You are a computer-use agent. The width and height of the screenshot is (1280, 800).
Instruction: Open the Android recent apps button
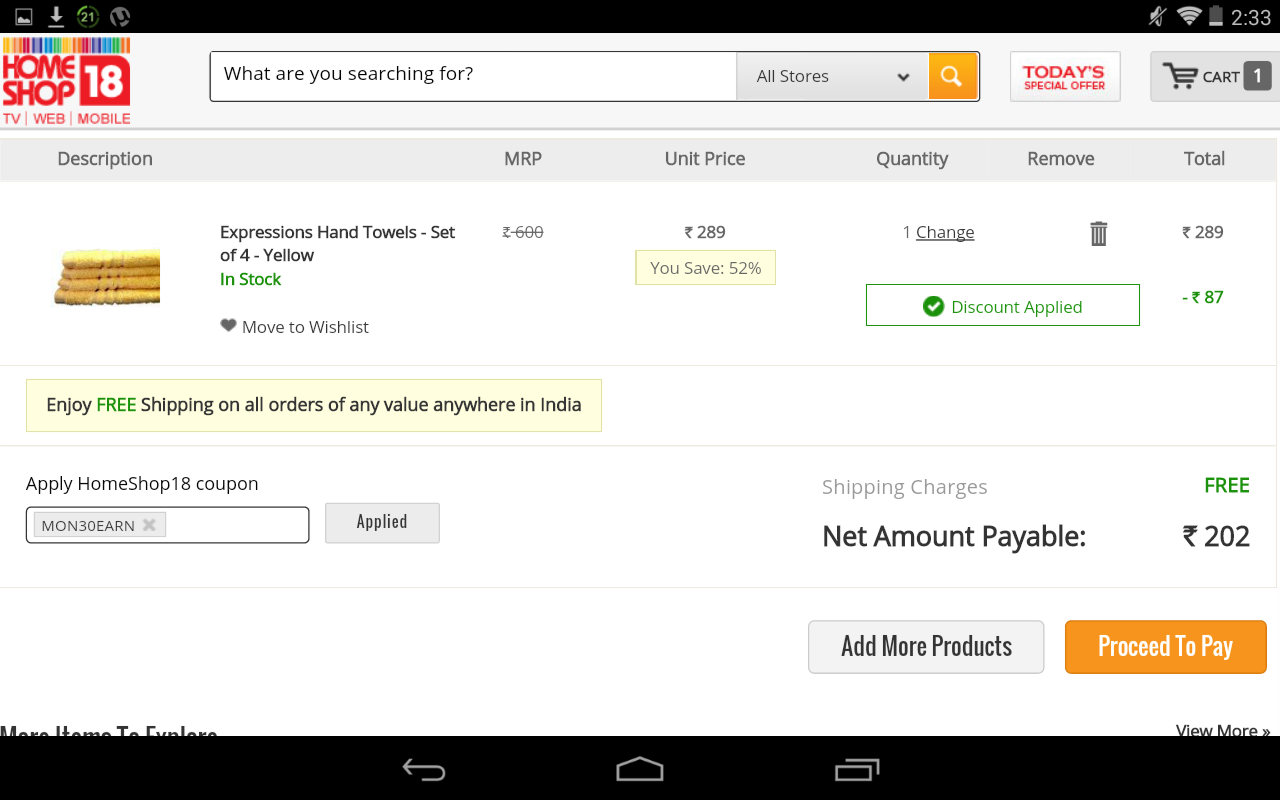pyautogui.click(x=856, y=769)
